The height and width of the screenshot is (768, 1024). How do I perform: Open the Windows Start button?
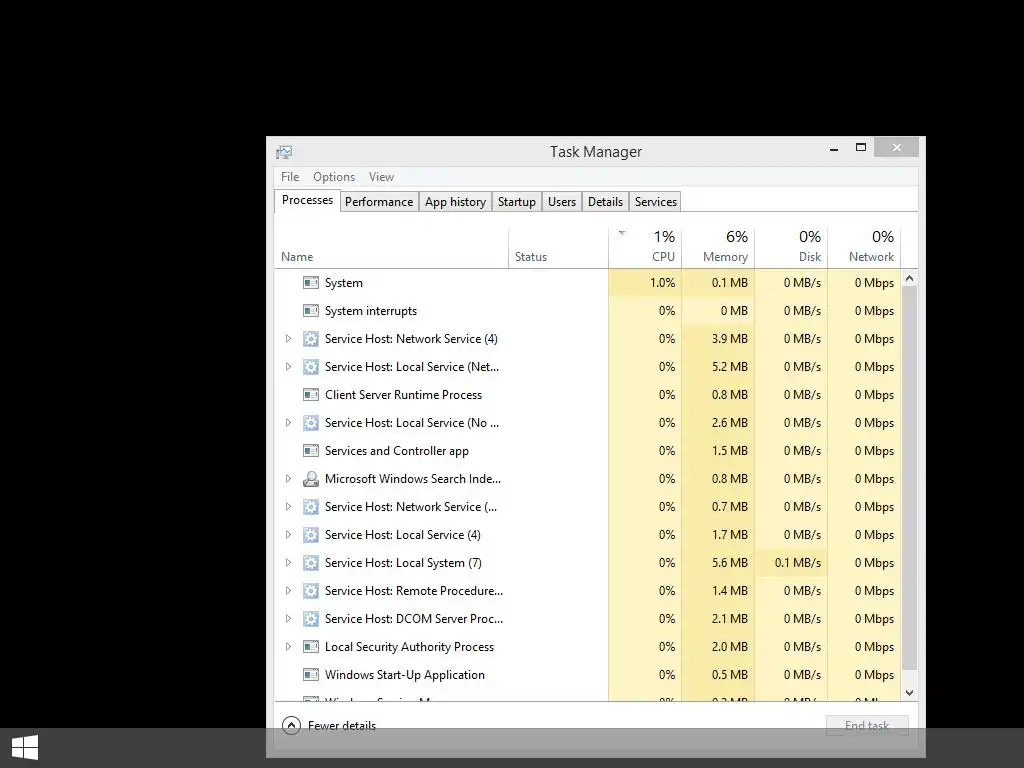point(25,748)
